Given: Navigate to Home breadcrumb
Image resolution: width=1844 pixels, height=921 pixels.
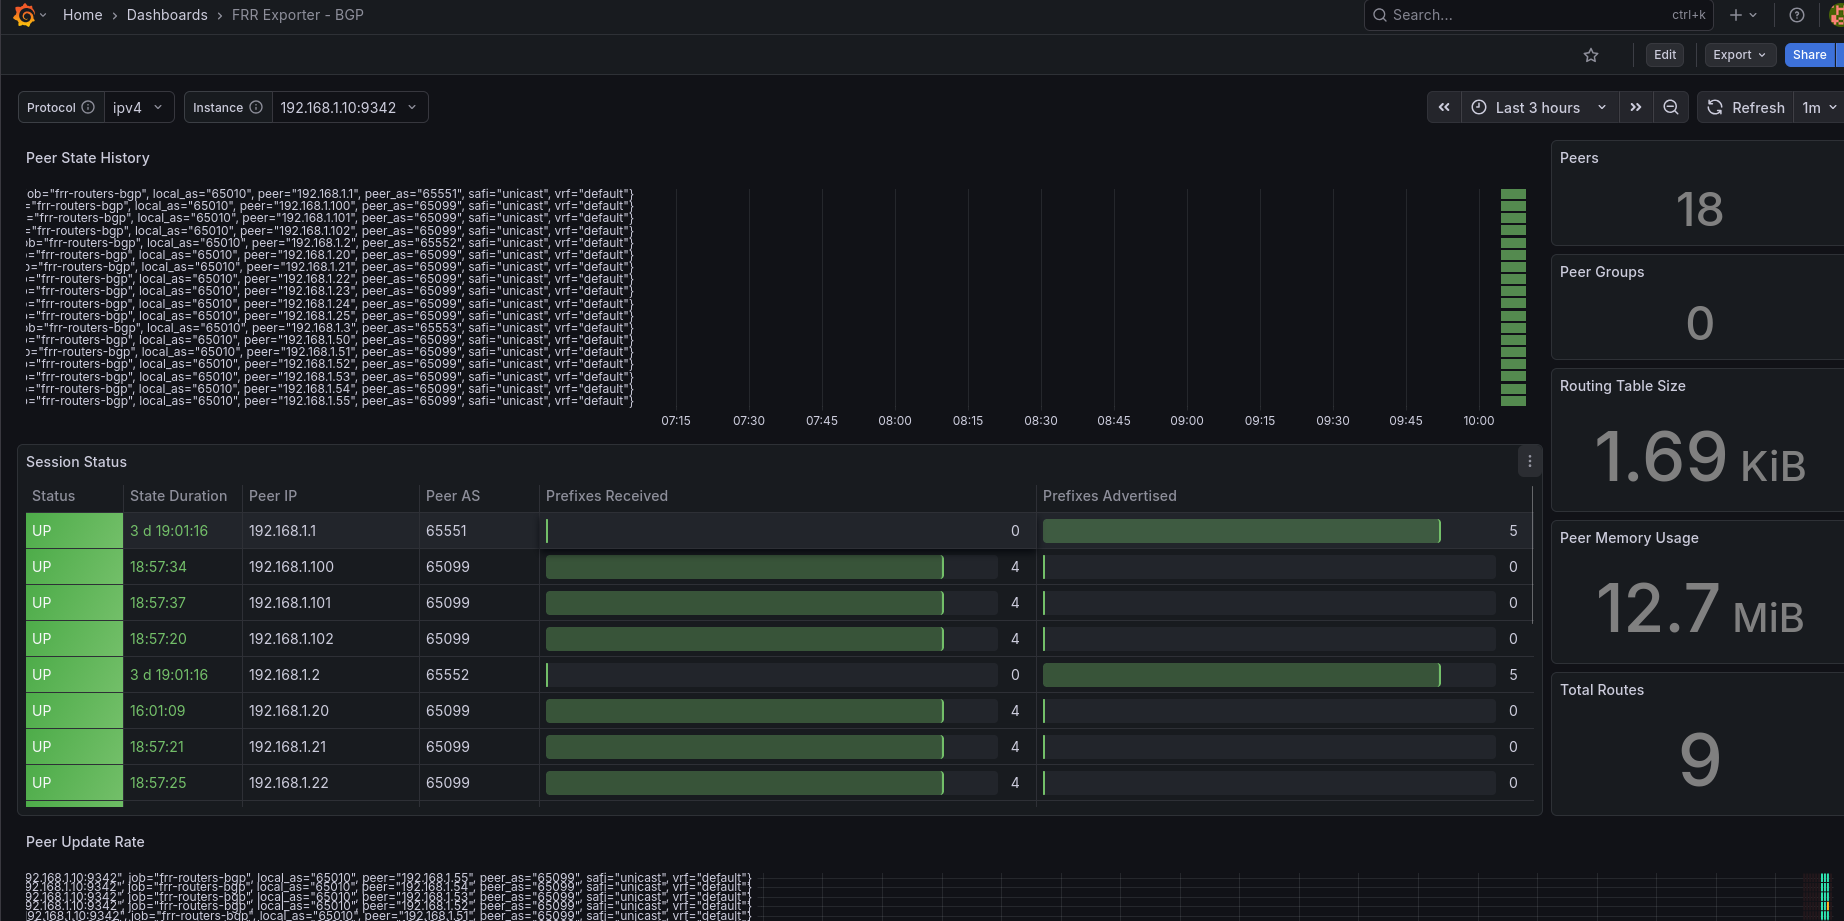Looking at the screenshot, I should [82, 15].
